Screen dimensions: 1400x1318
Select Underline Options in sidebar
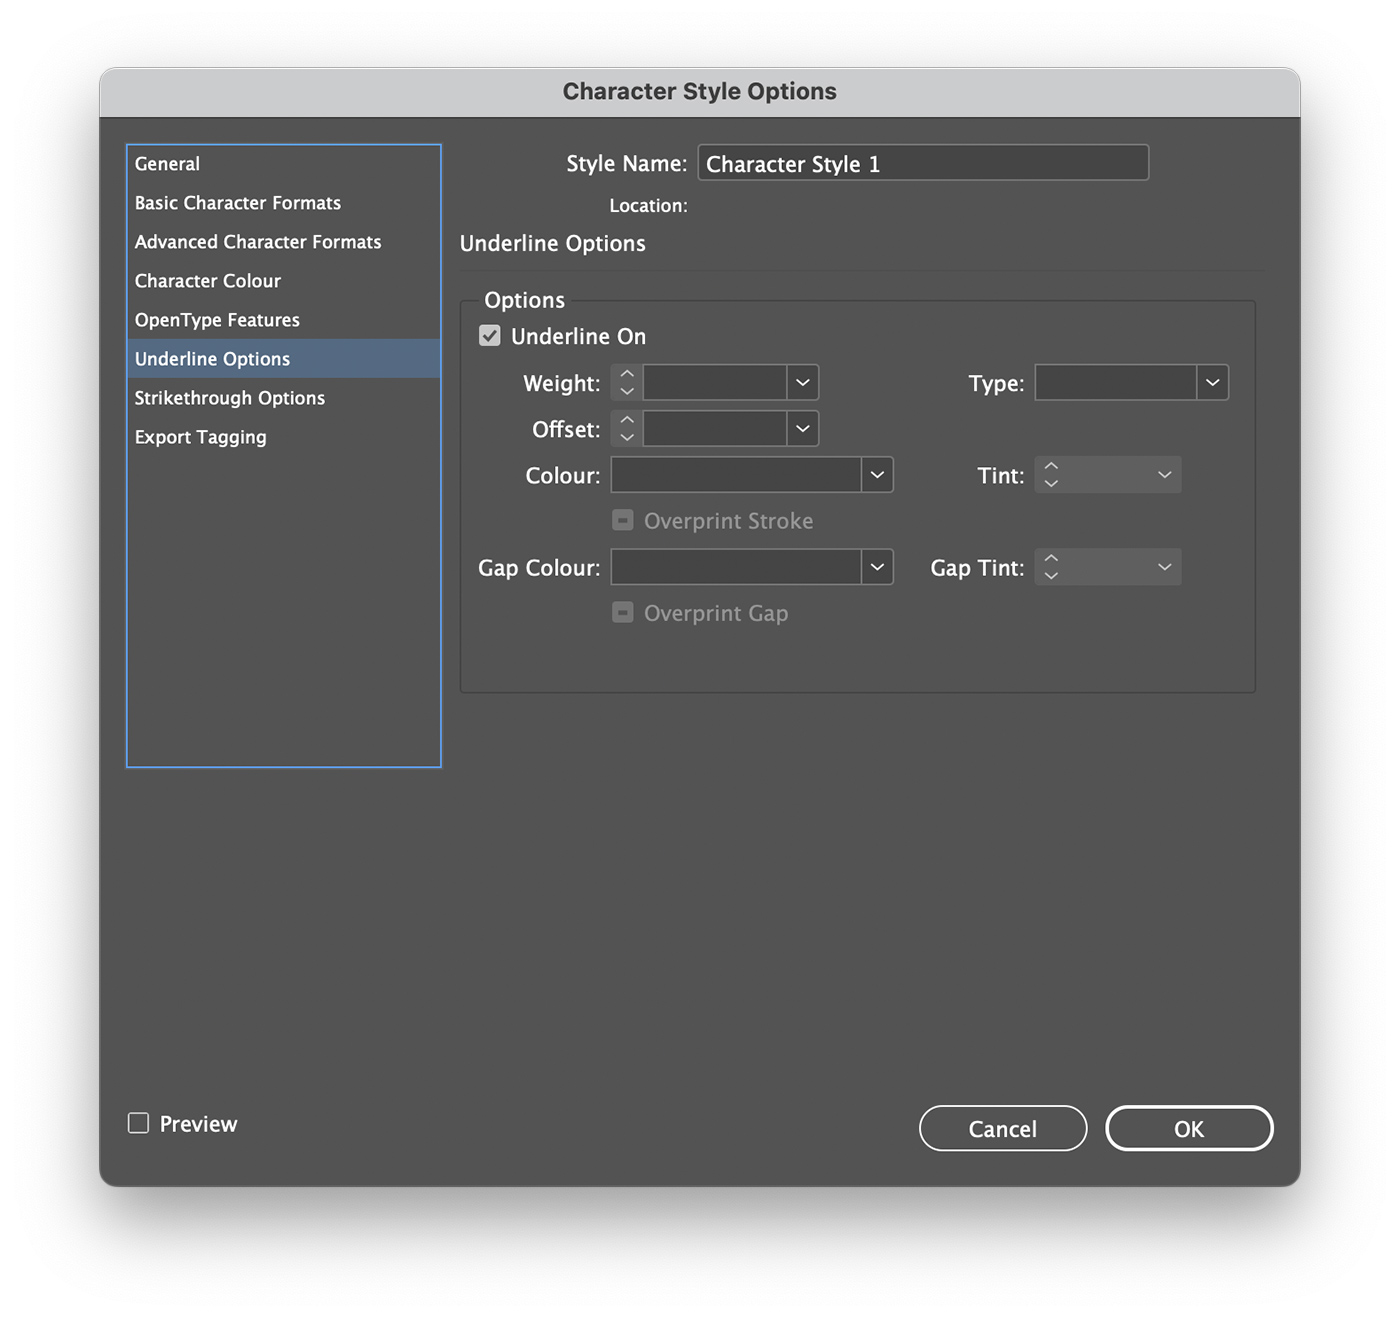(x=284, y=359)
